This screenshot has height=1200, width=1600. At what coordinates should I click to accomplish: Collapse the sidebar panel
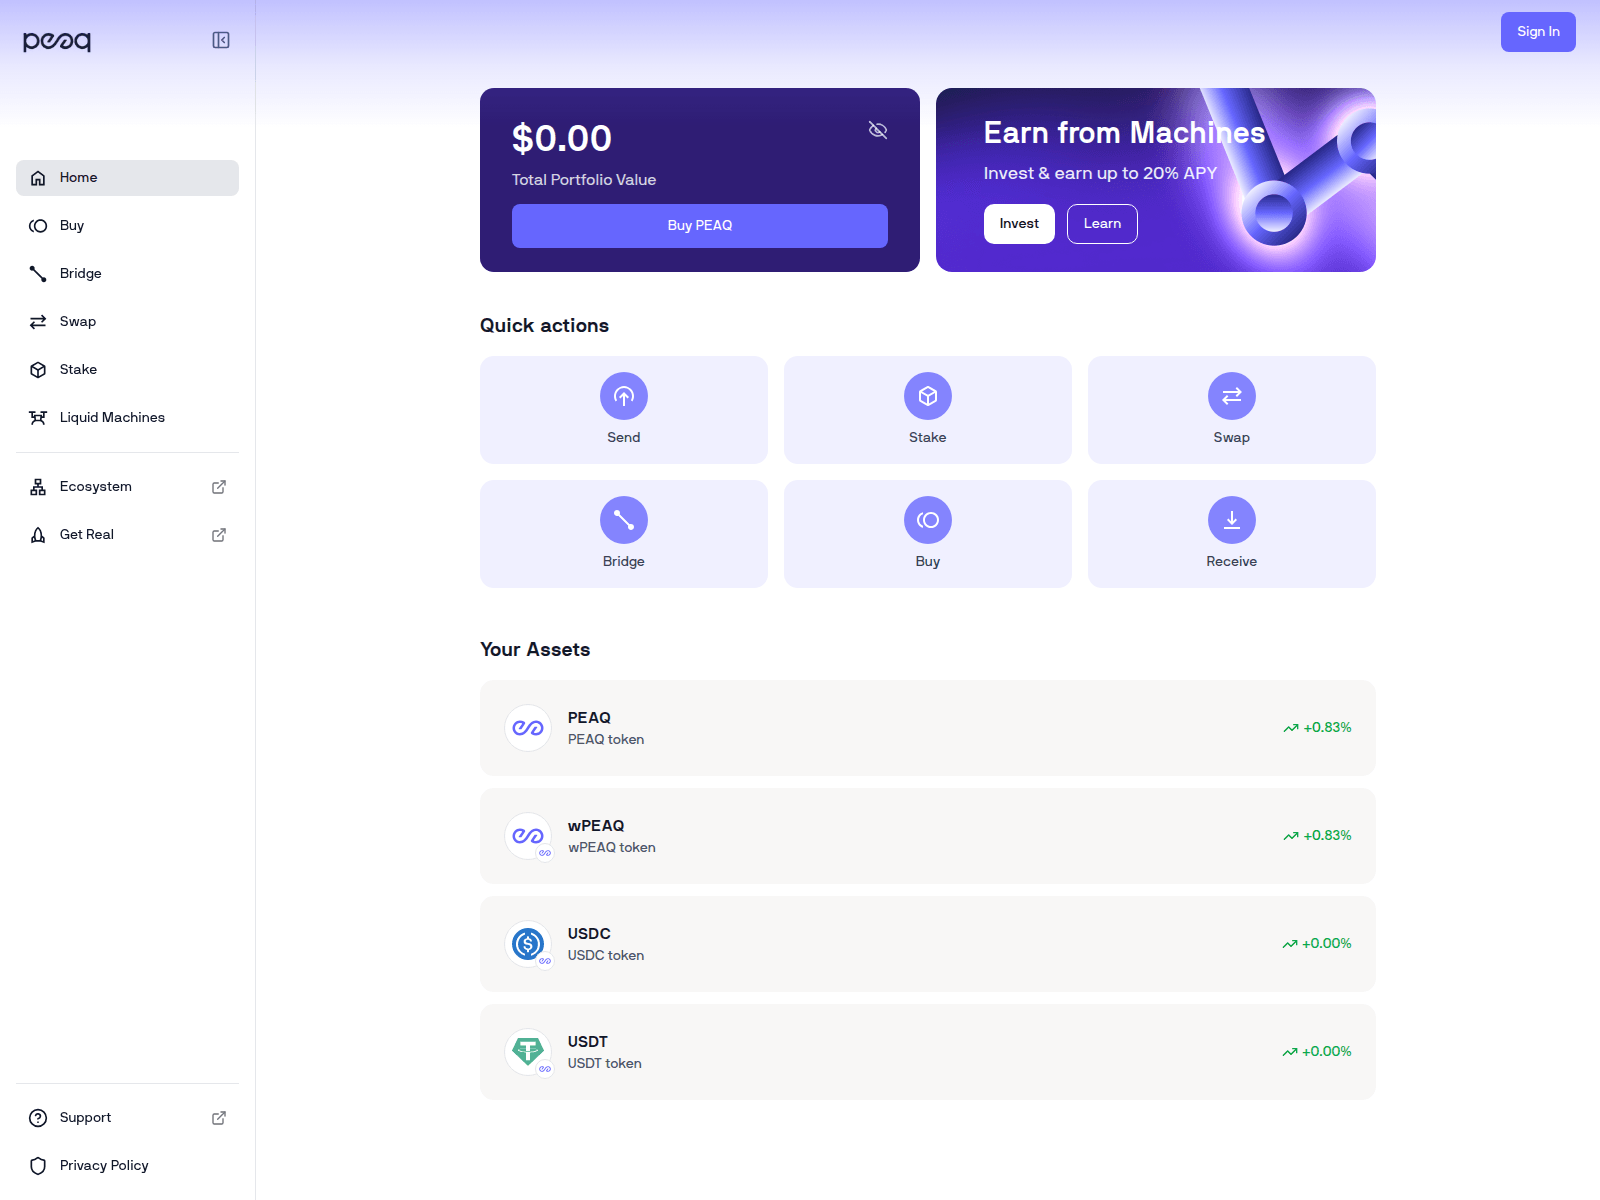click(221, 40)
